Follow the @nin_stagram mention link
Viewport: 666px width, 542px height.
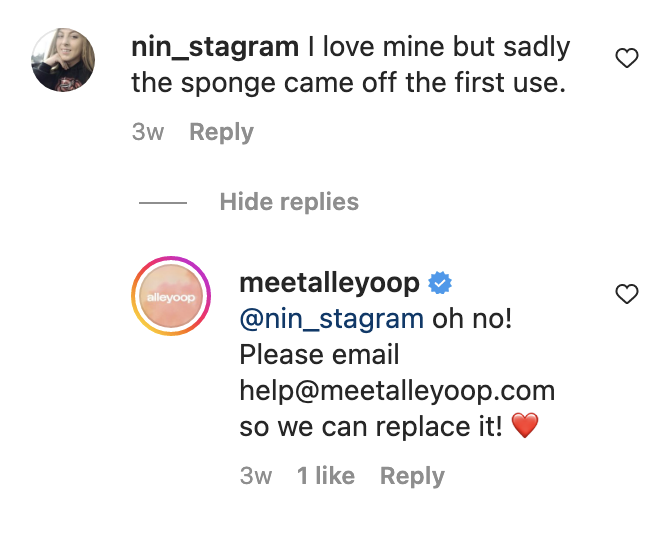click(332, 319)
